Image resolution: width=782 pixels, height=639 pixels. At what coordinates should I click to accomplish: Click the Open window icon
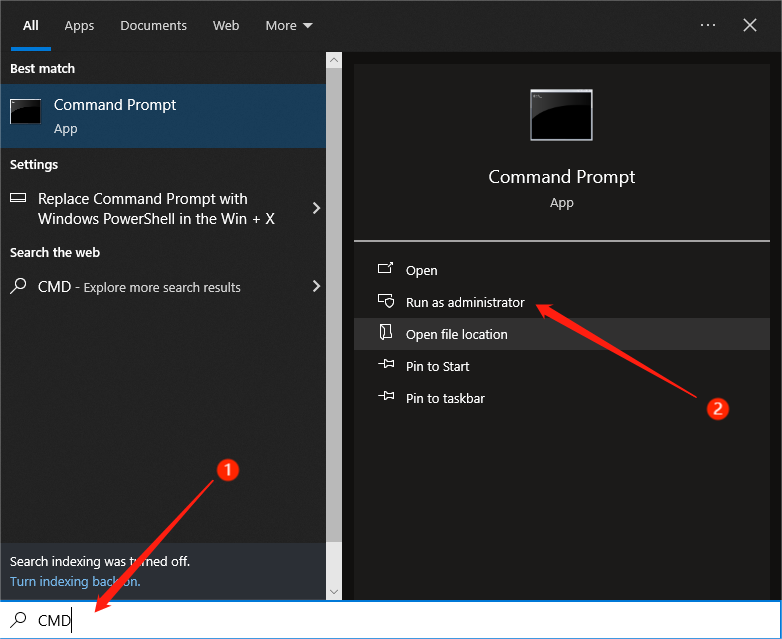point(385,269)
